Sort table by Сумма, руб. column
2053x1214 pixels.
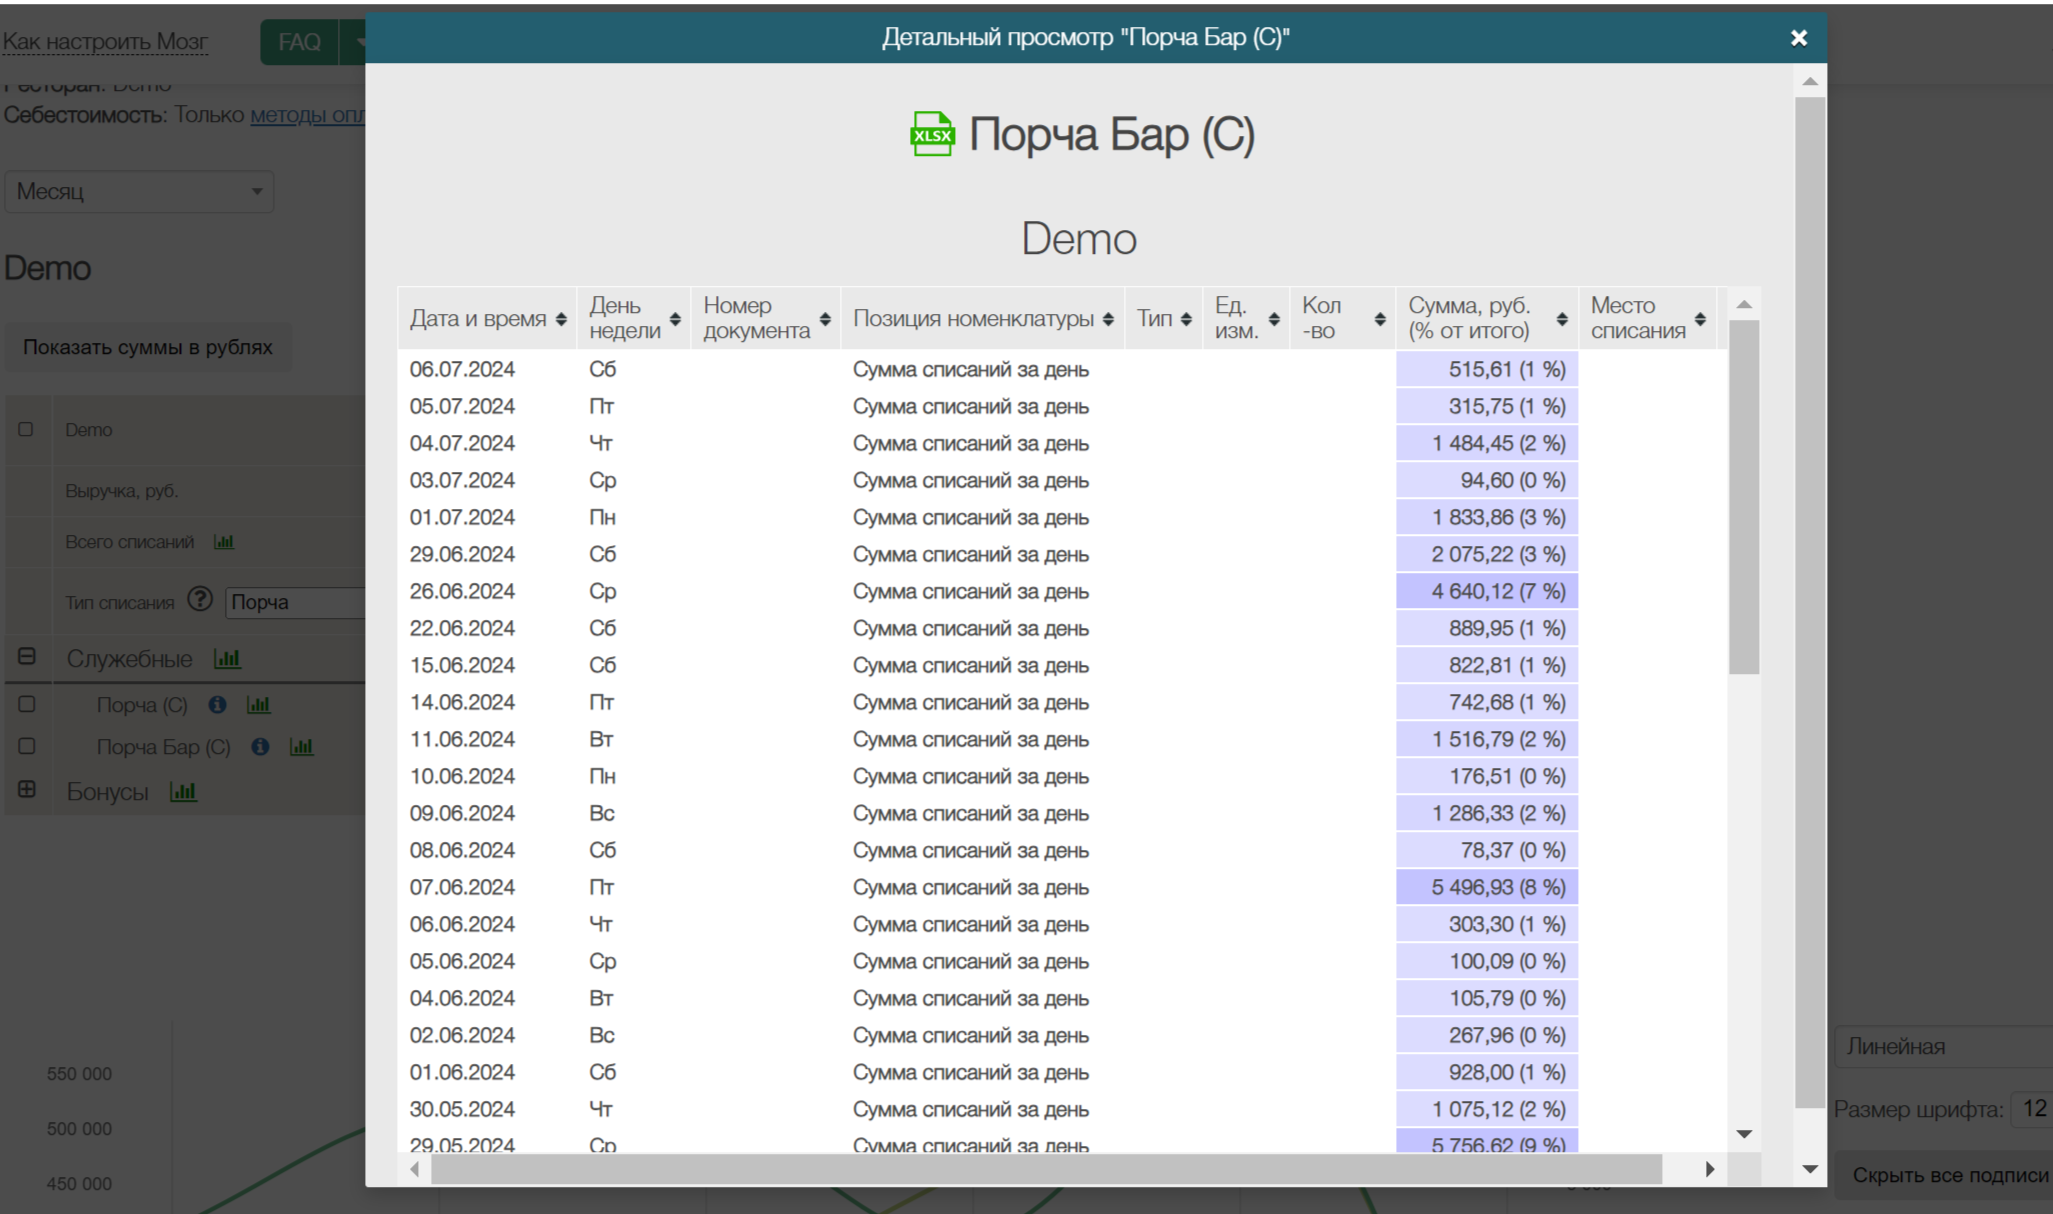1561,319
